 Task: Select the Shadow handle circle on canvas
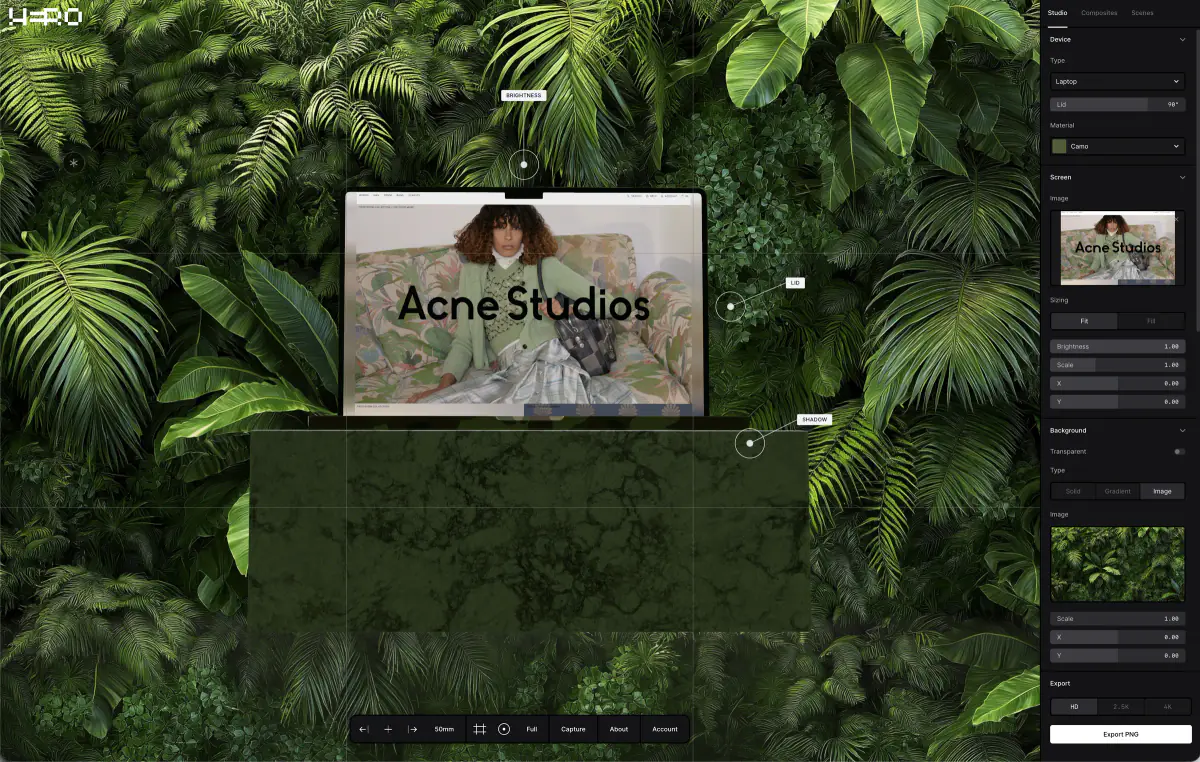tap(749, 443)
